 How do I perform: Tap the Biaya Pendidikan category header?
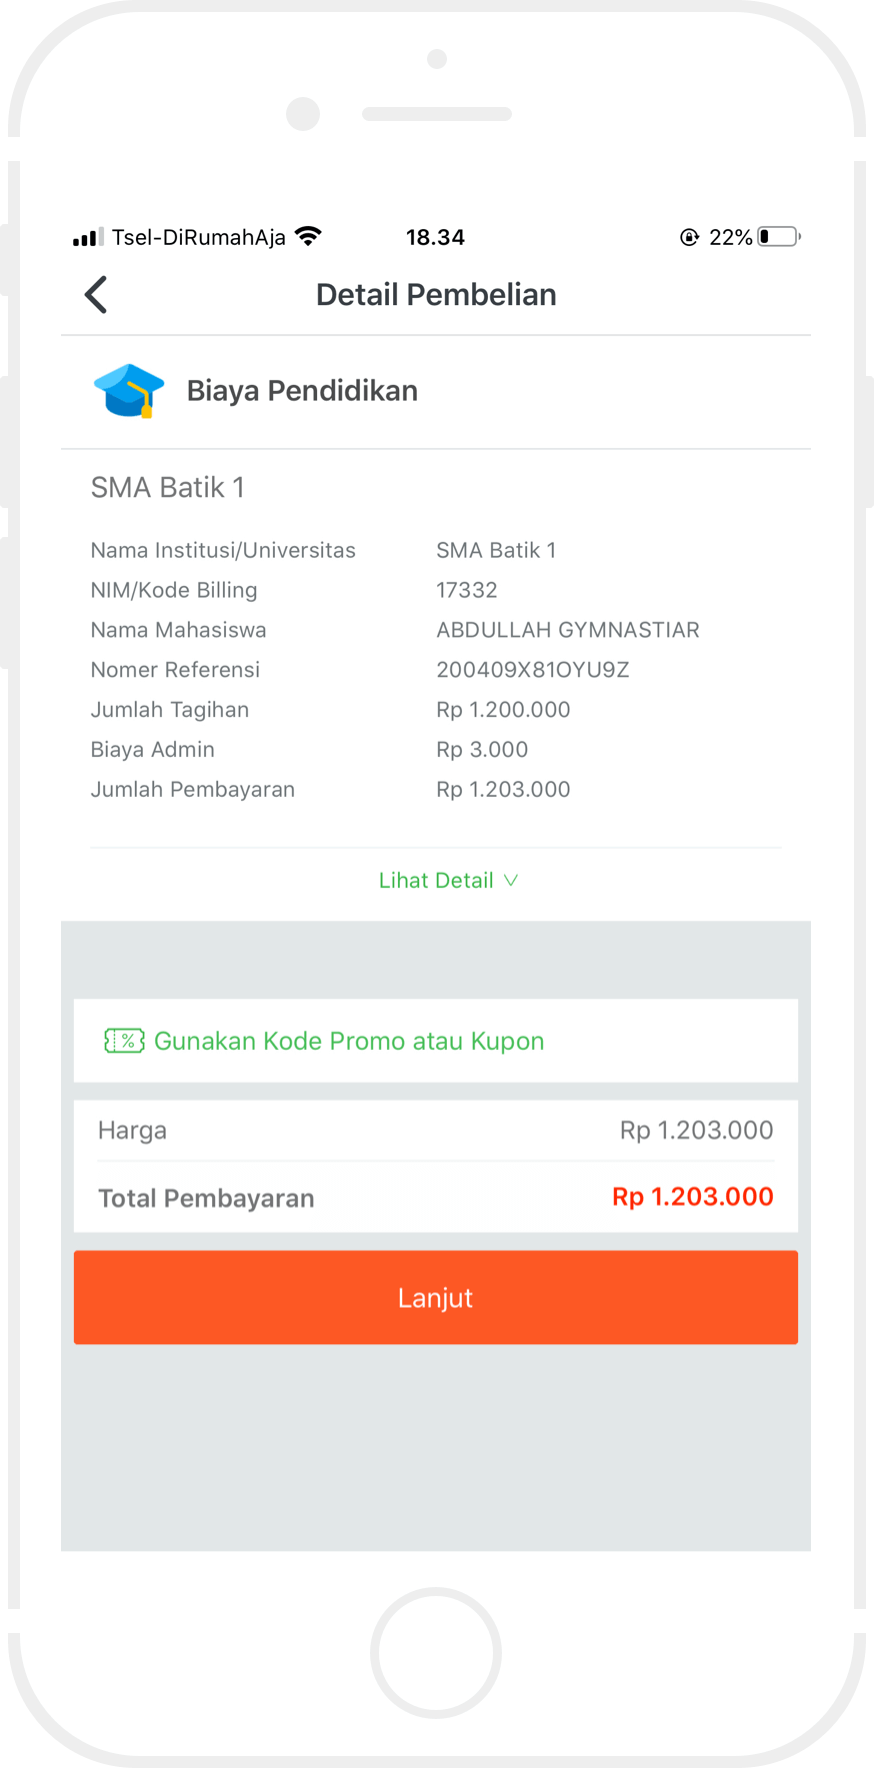point(302,391)
